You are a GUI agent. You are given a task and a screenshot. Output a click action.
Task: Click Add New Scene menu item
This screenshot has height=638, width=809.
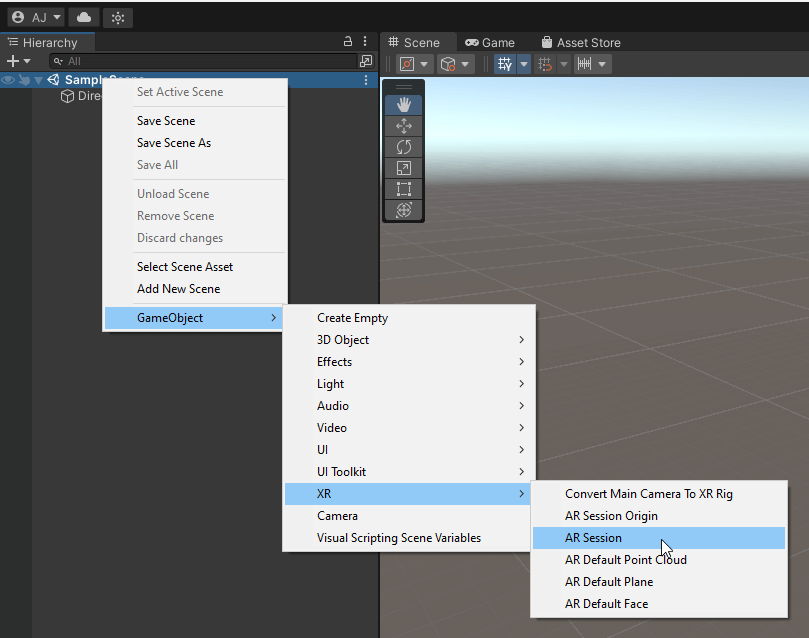point(196,289)
